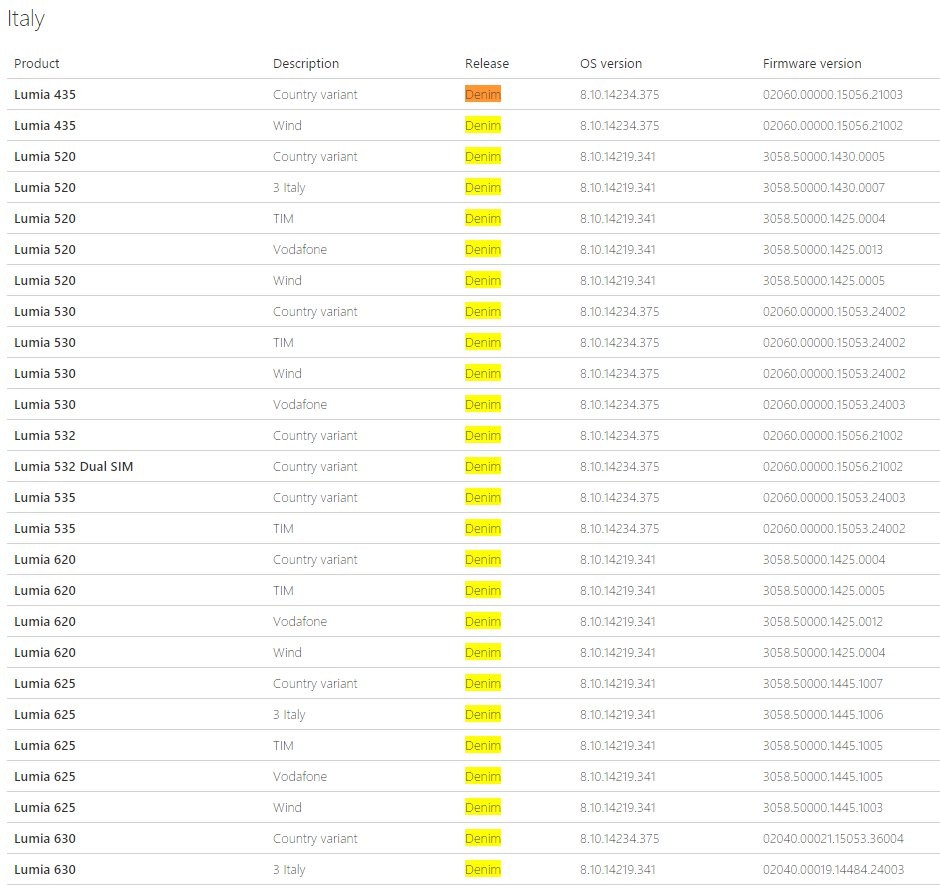Viewport: 940px width, 885px height.
Task: Open Denim link for Lumia 520 3 Italy
Action: click(x=483, y=188)
